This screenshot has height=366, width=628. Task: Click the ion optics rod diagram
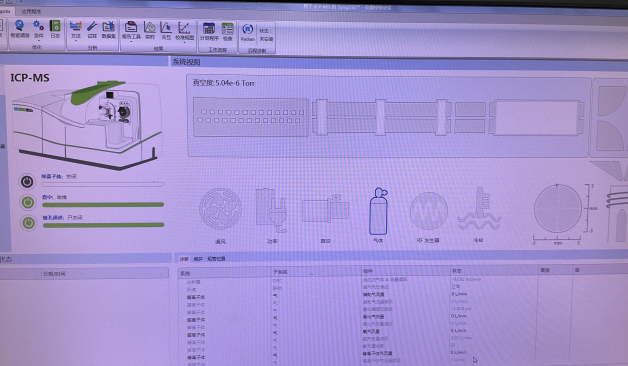point(381,117)
